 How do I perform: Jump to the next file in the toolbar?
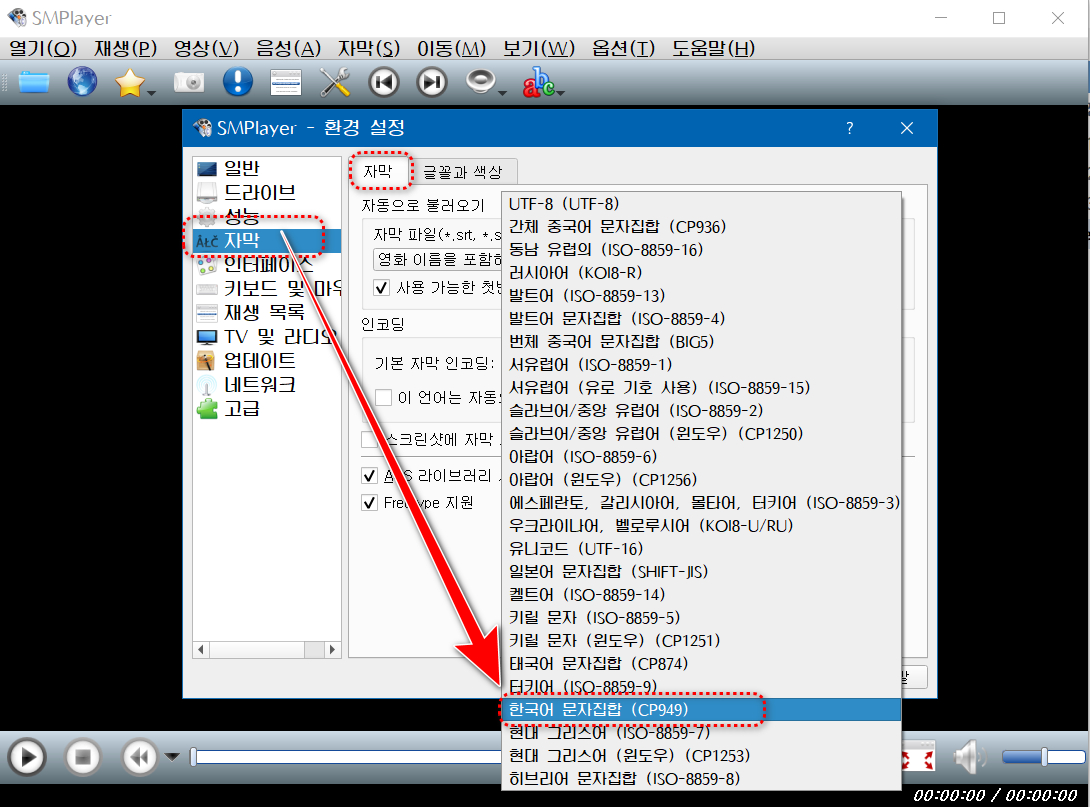(432, 83)
